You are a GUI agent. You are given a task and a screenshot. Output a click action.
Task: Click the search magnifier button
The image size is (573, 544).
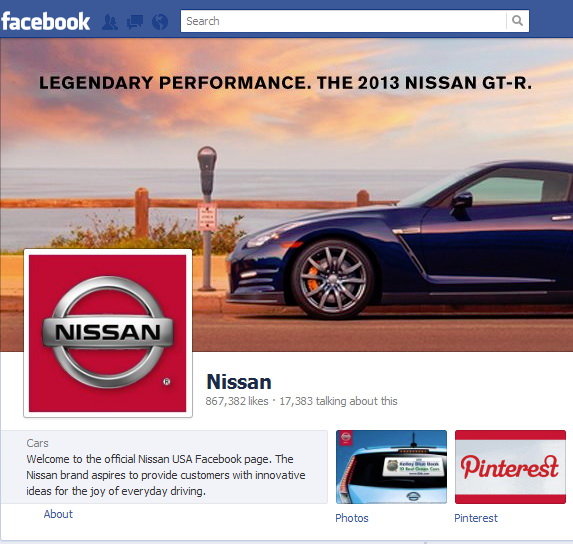tap(517, 21)
